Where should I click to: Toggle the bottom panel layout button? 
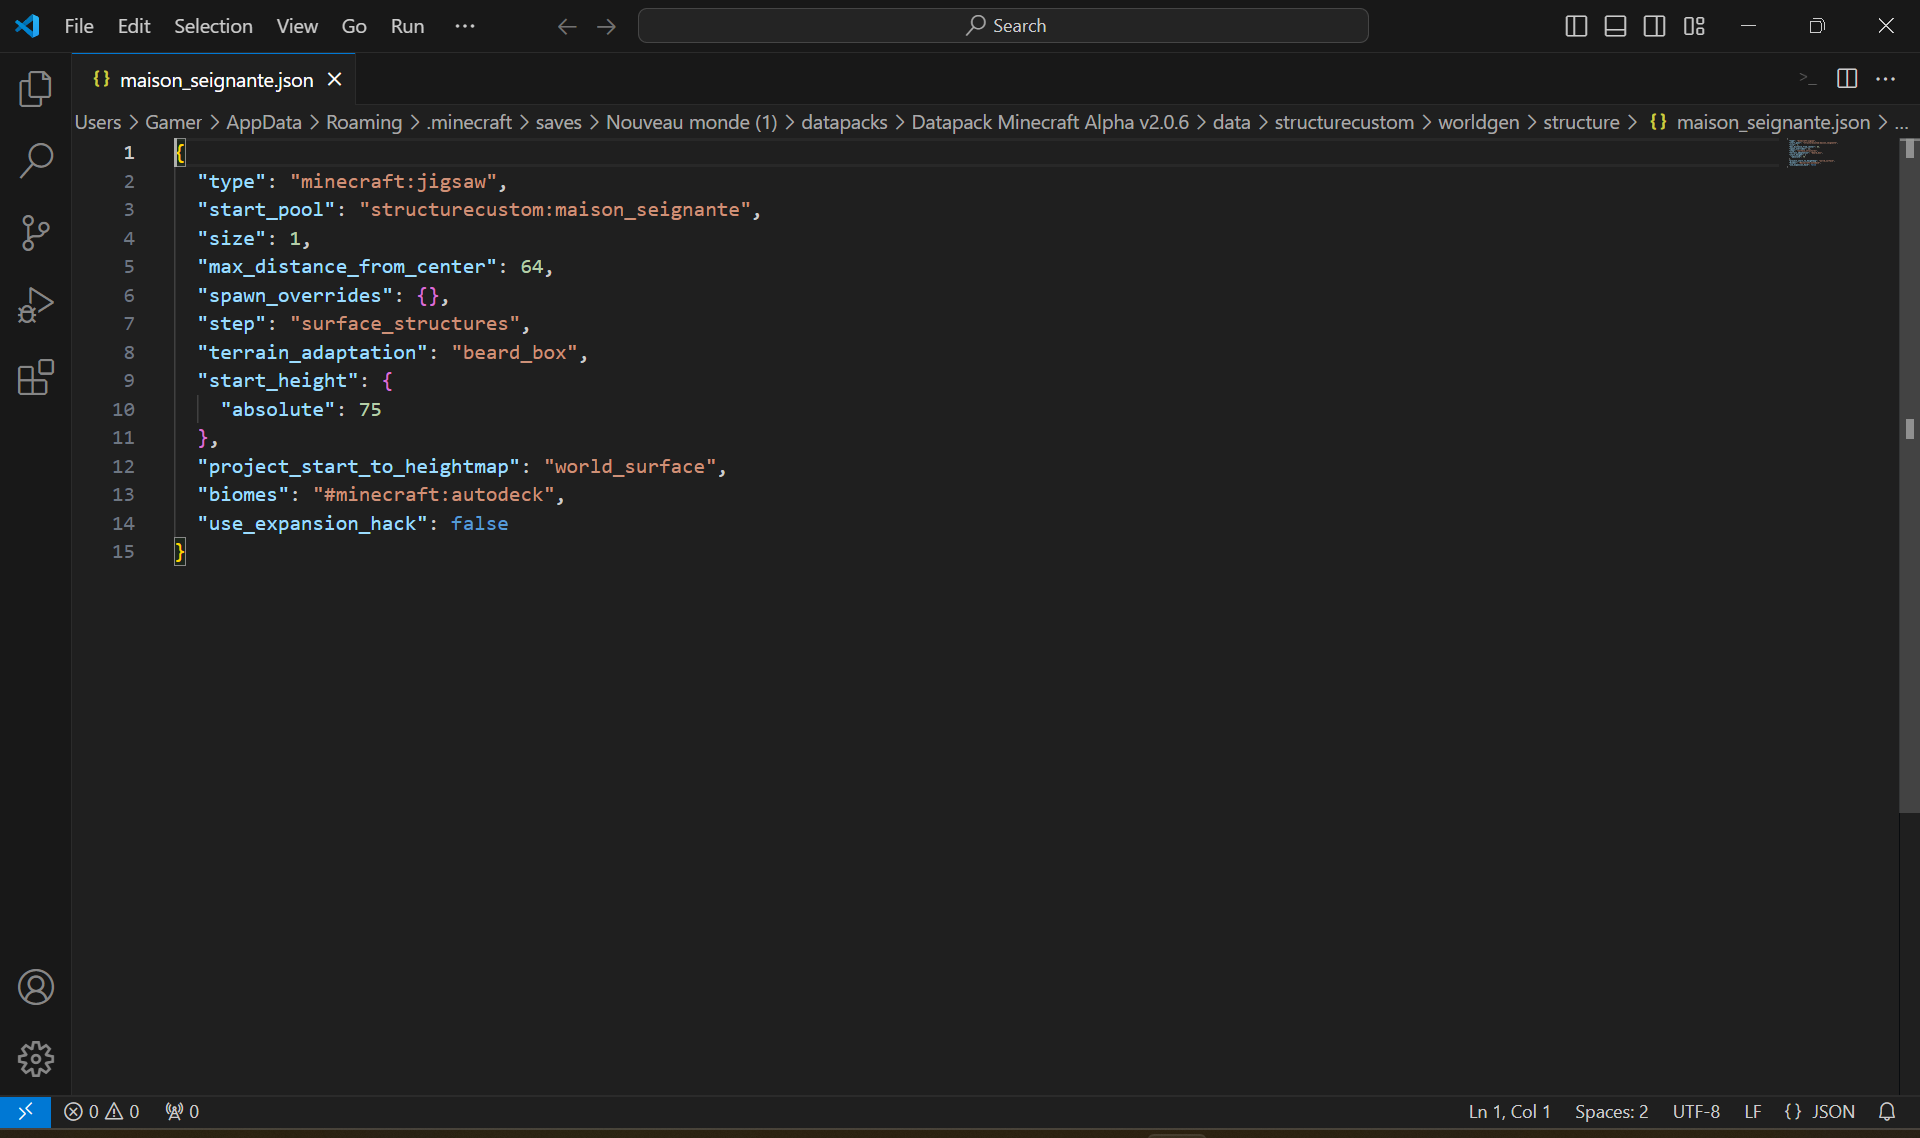click(x=1615, y=26)
